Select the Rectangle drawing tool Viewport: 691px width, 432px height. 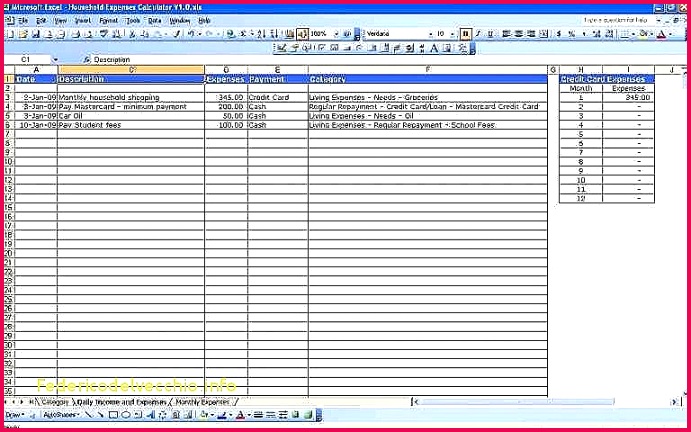click(x=113, y=414)
